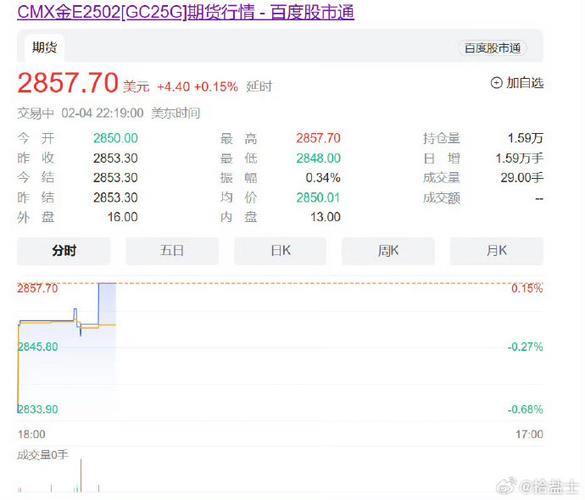Click the 美东时间 timezone label
The height and width of the screenshot is (500, 585).
176,113
